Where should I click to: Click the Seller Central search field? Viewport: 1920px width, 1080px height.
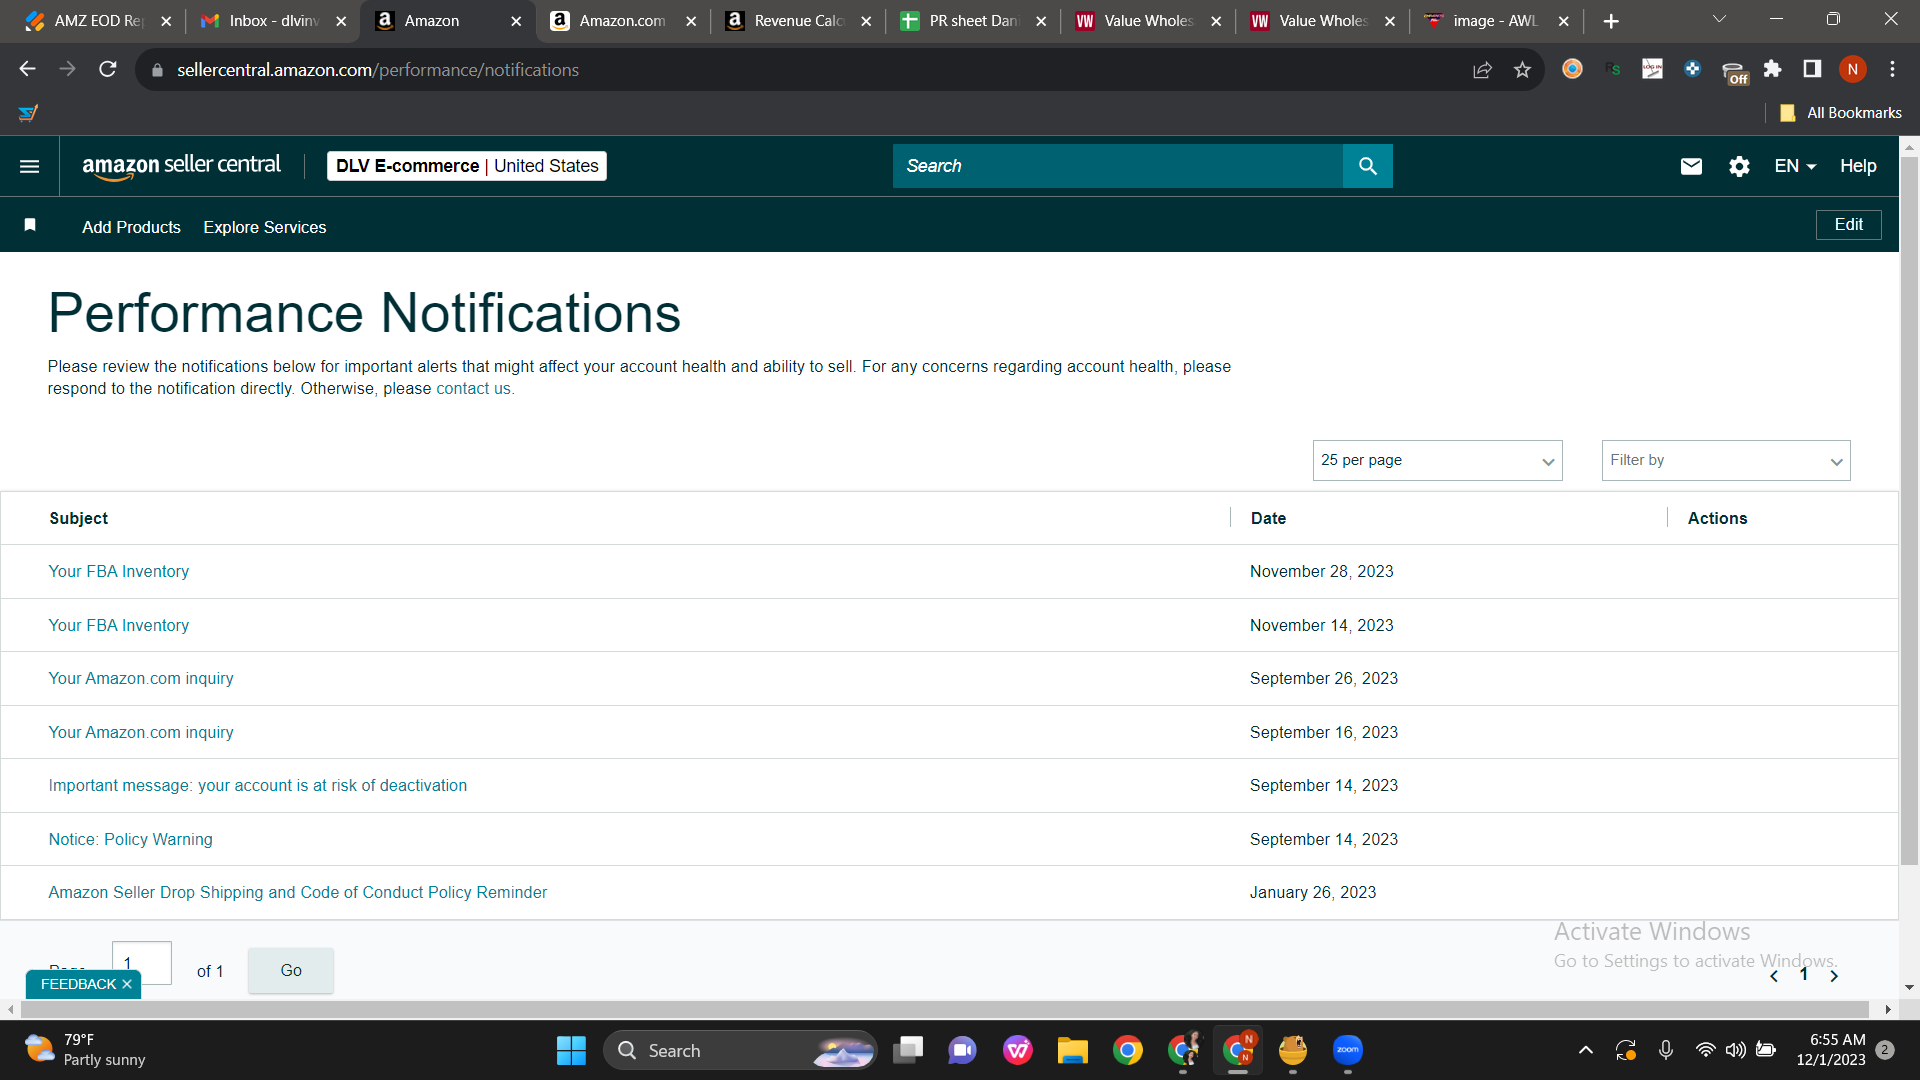point(1118,166)
